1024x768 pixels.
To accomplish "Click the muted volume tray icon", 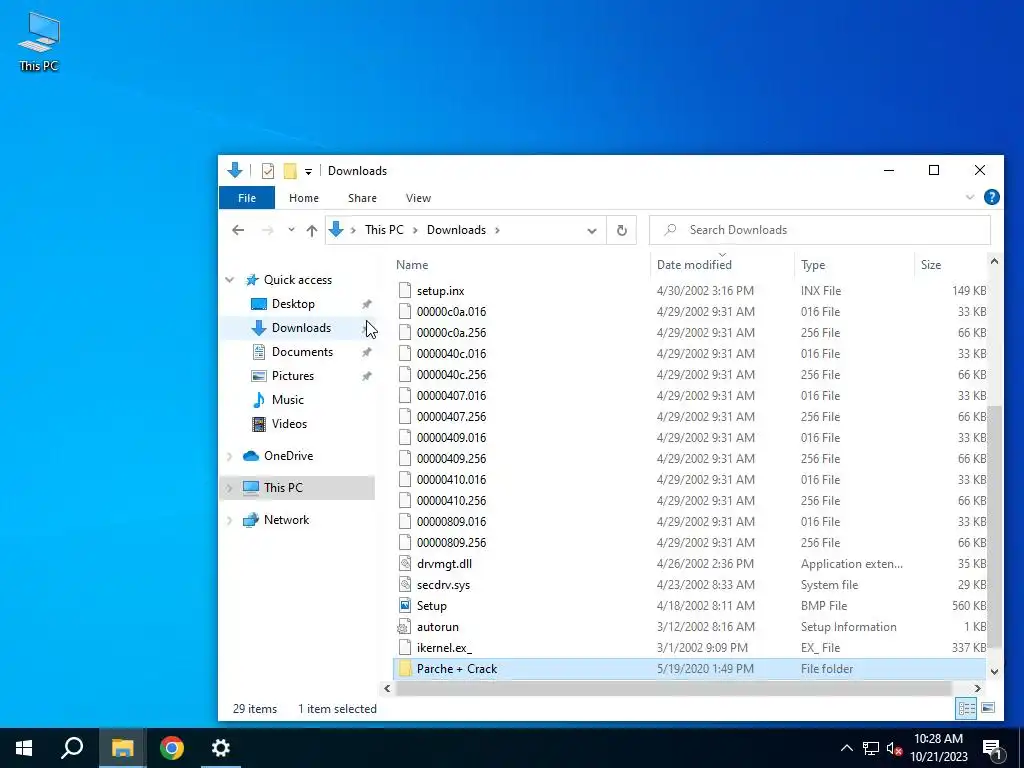I will (x=895, y=748).
